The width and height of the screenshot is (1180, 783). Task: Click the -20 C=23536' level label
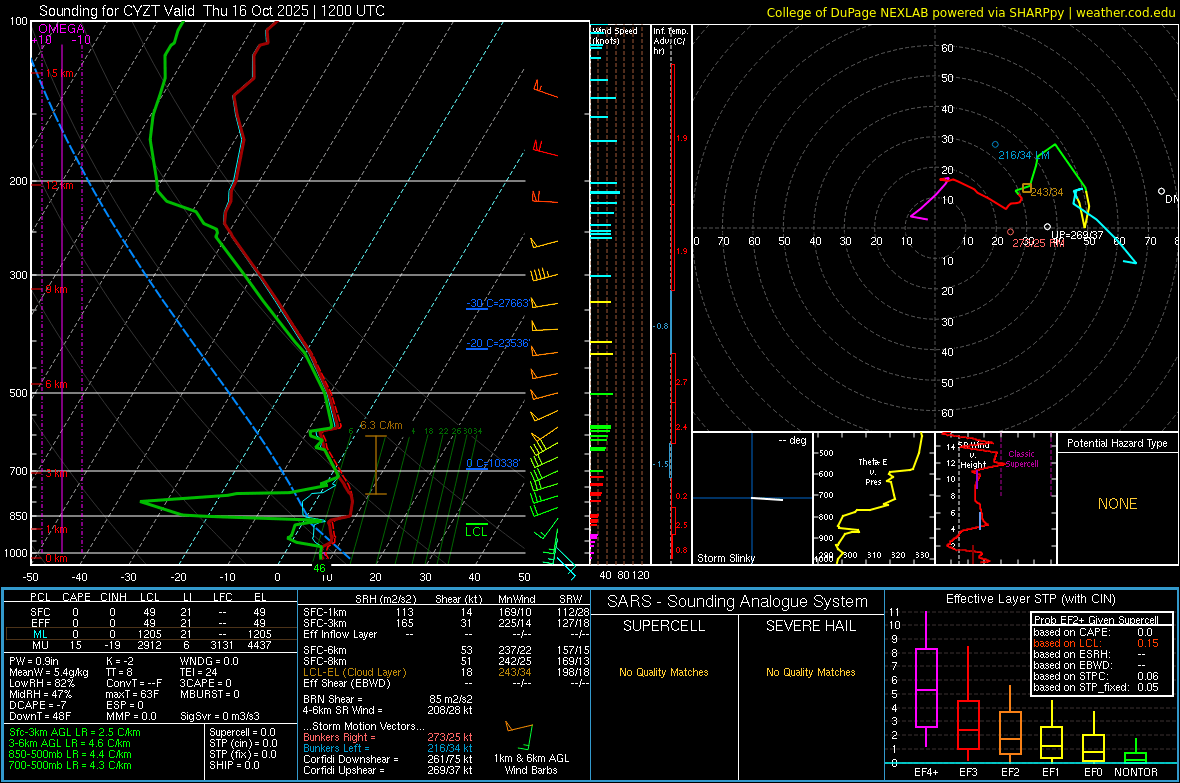point(499,343)
